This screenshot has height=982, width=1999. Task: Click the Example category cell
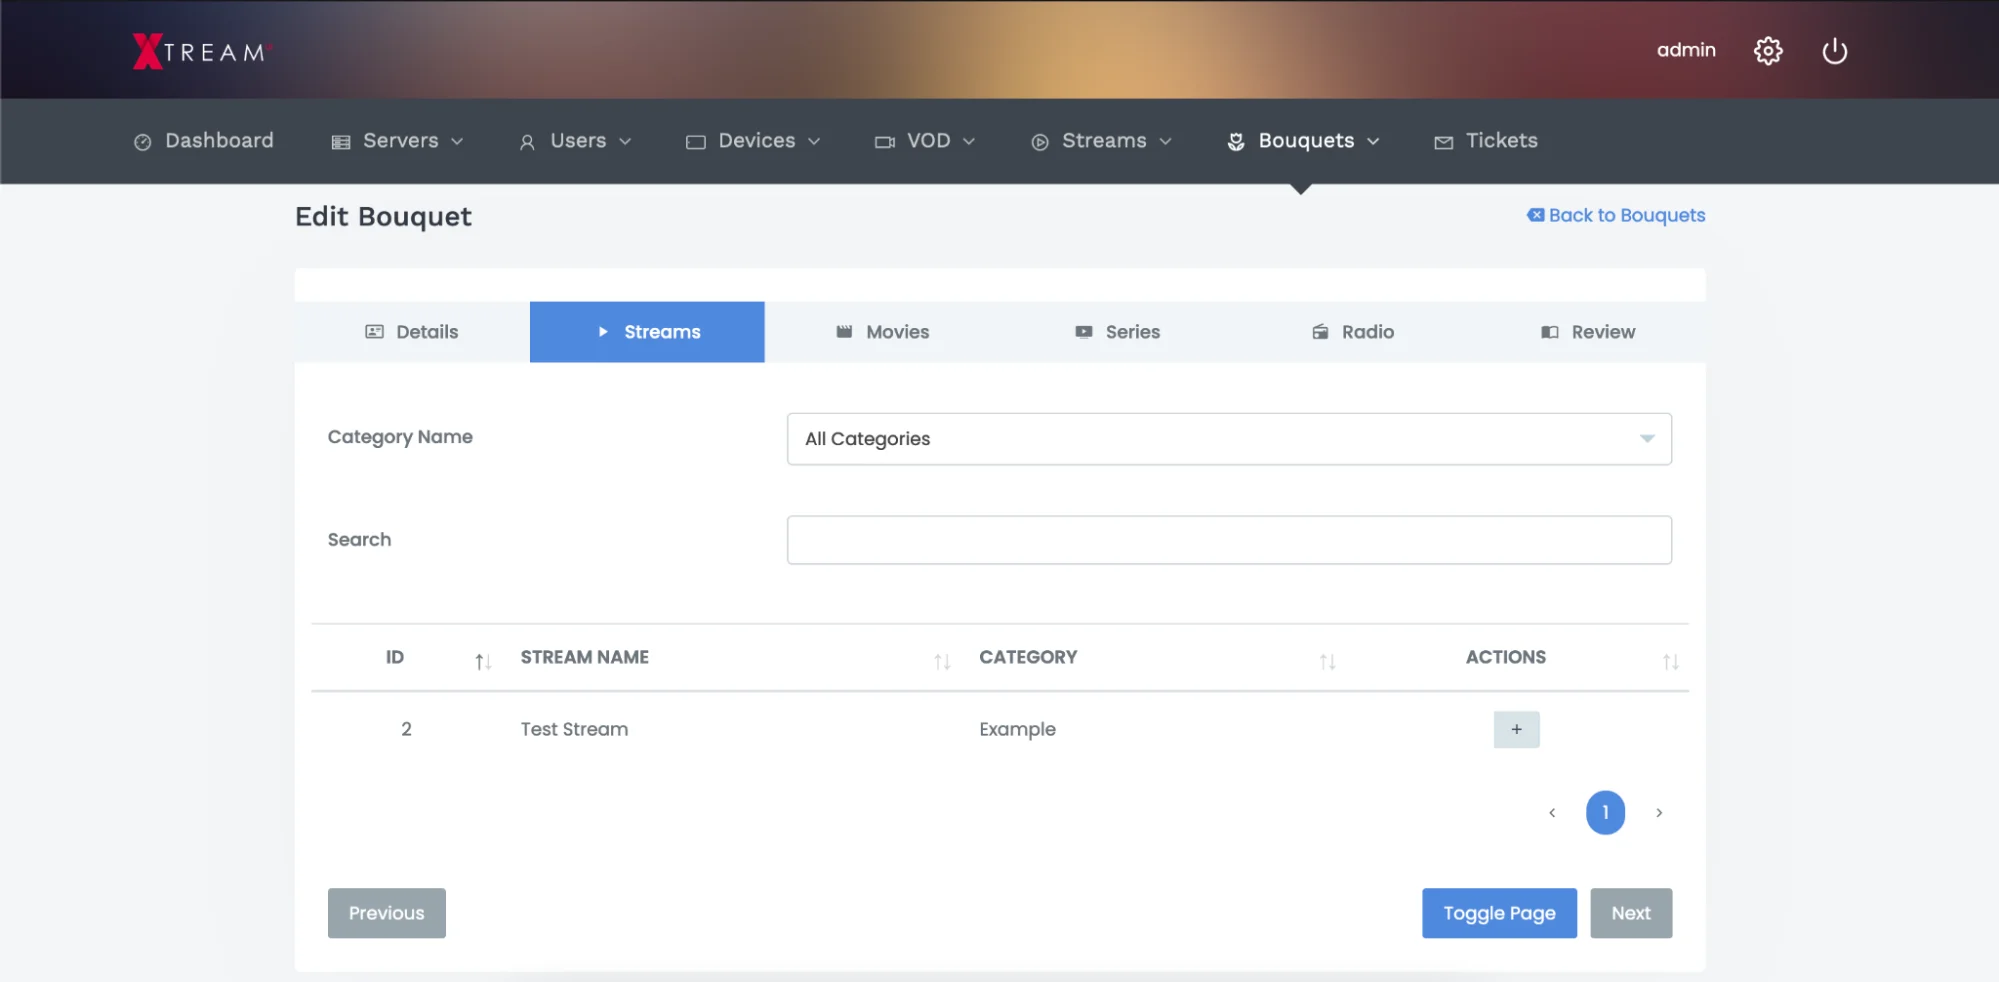(1017, 730)
